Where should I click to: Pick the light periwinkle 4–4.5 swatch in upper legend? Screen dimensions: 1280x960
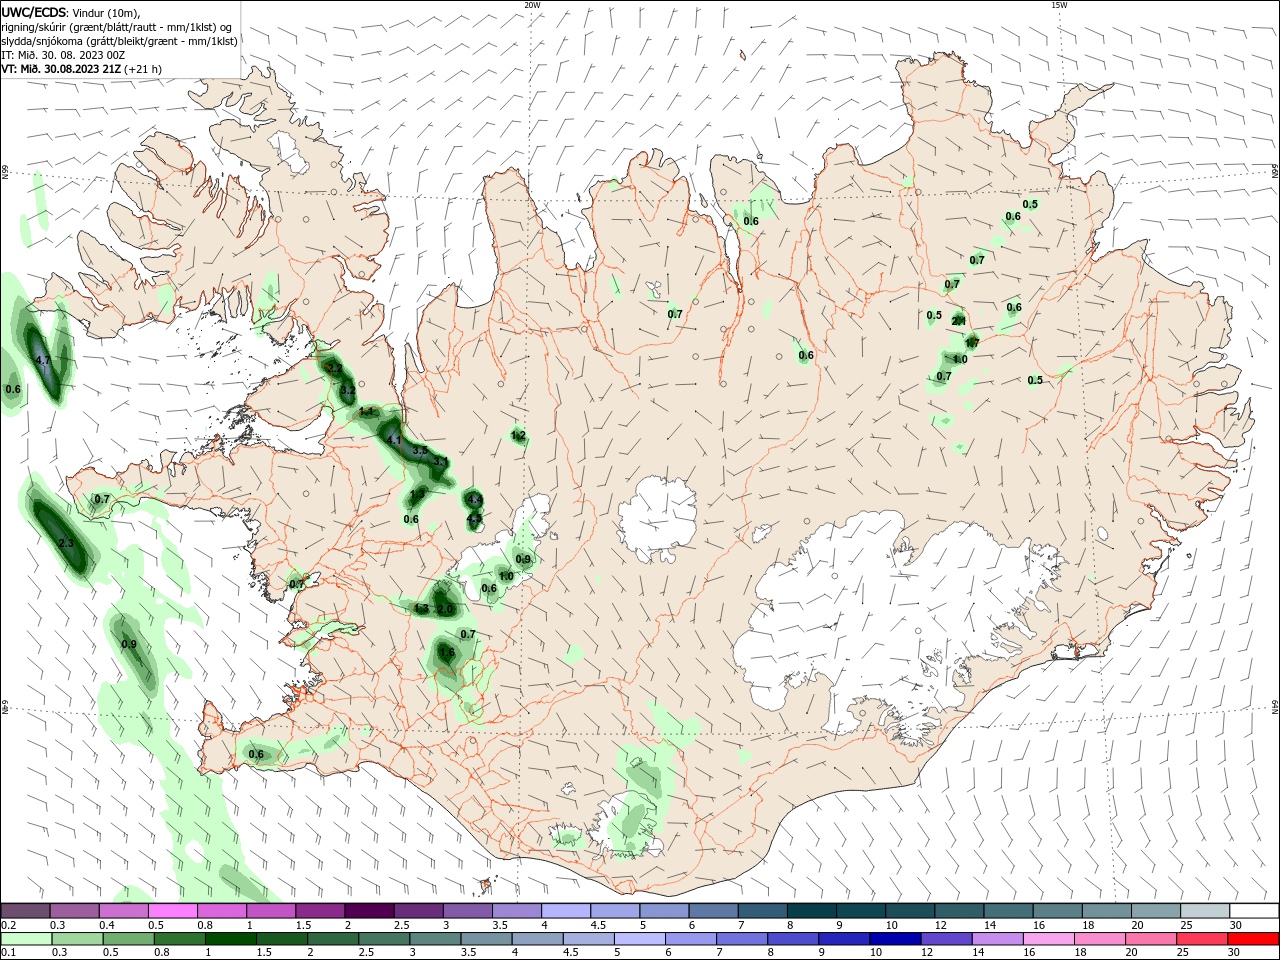click(565, 911)
